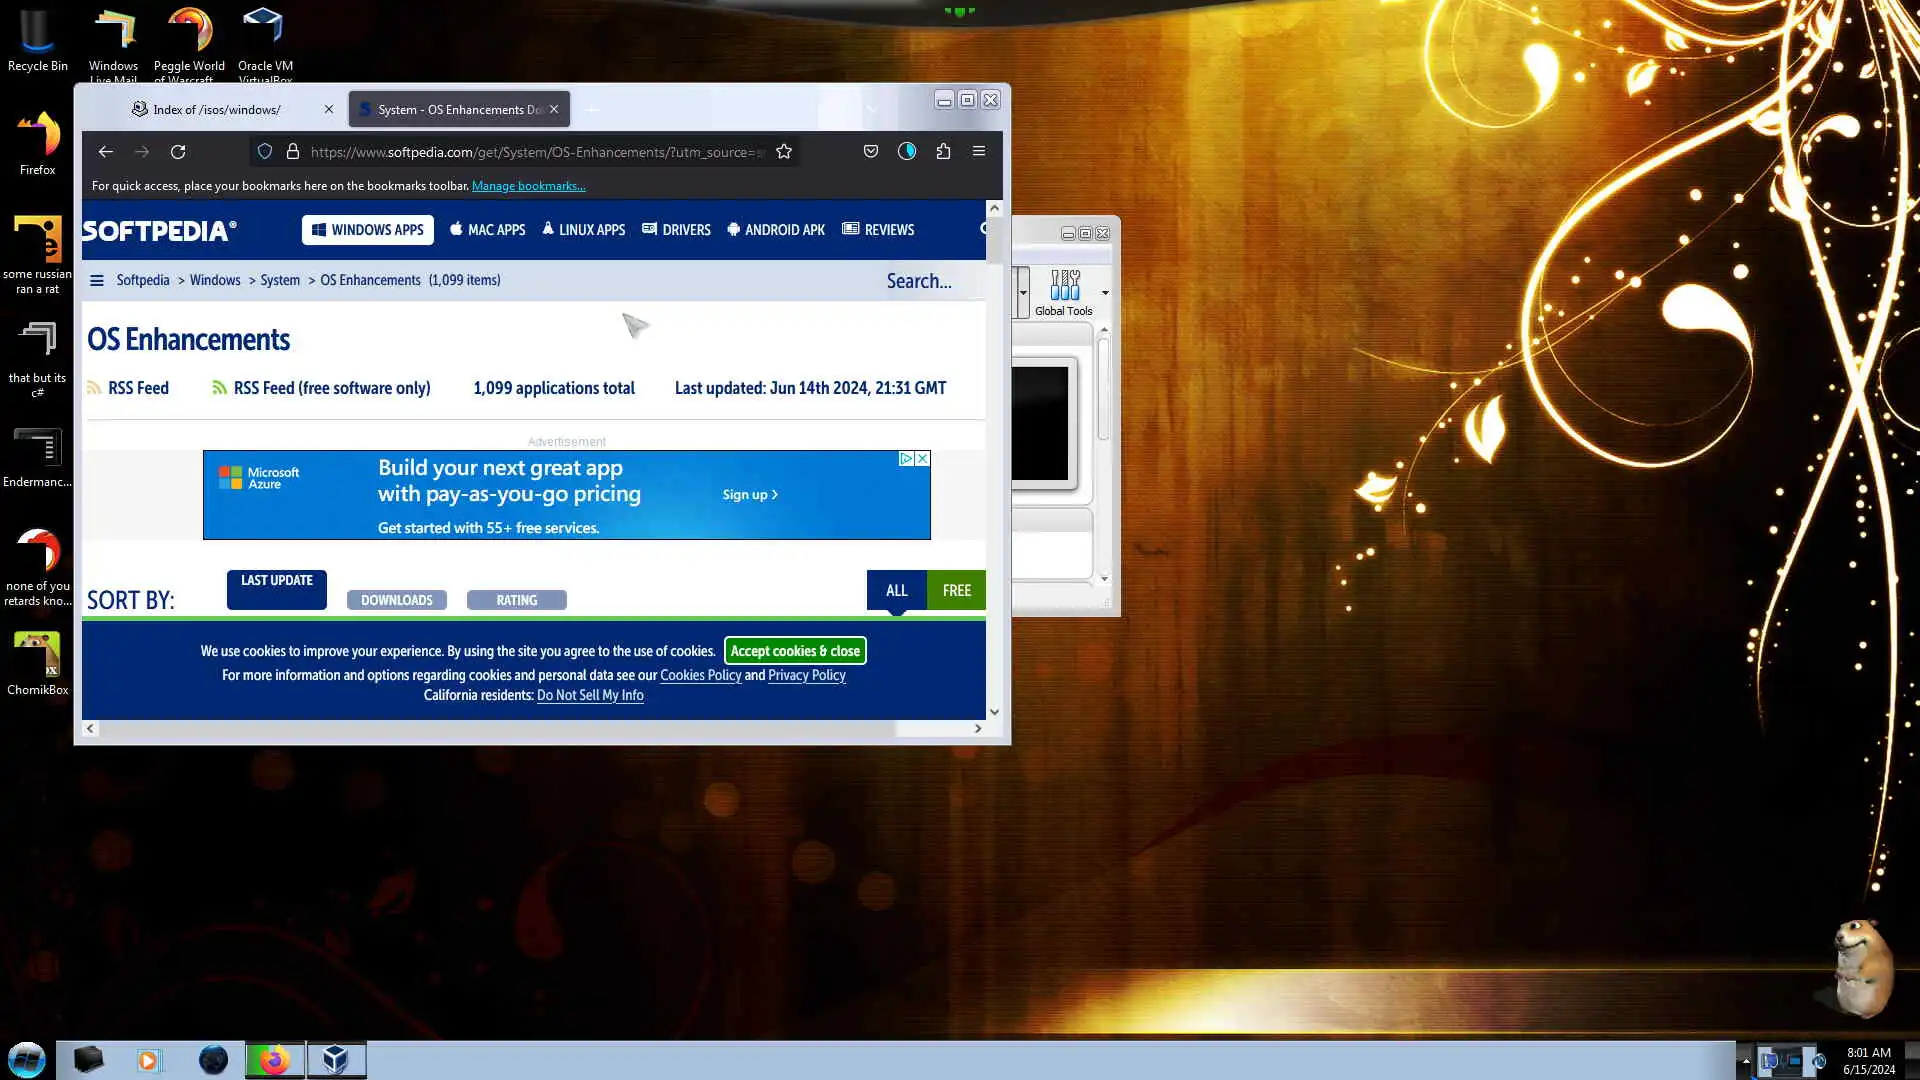Screen dimensions: 1920x1080
Task: Open the MAC APPS menu item
Action: [x=487, y=230]
